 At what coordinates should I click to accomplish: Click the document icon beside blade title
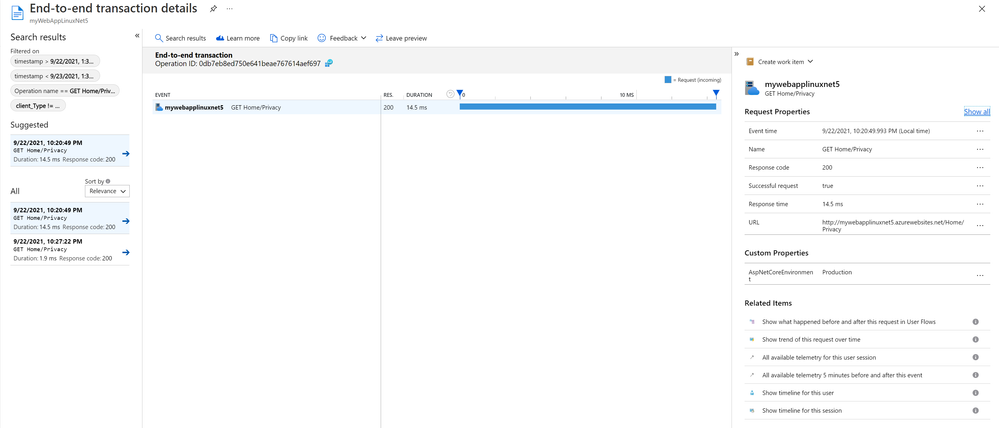[x=17, y=11]
